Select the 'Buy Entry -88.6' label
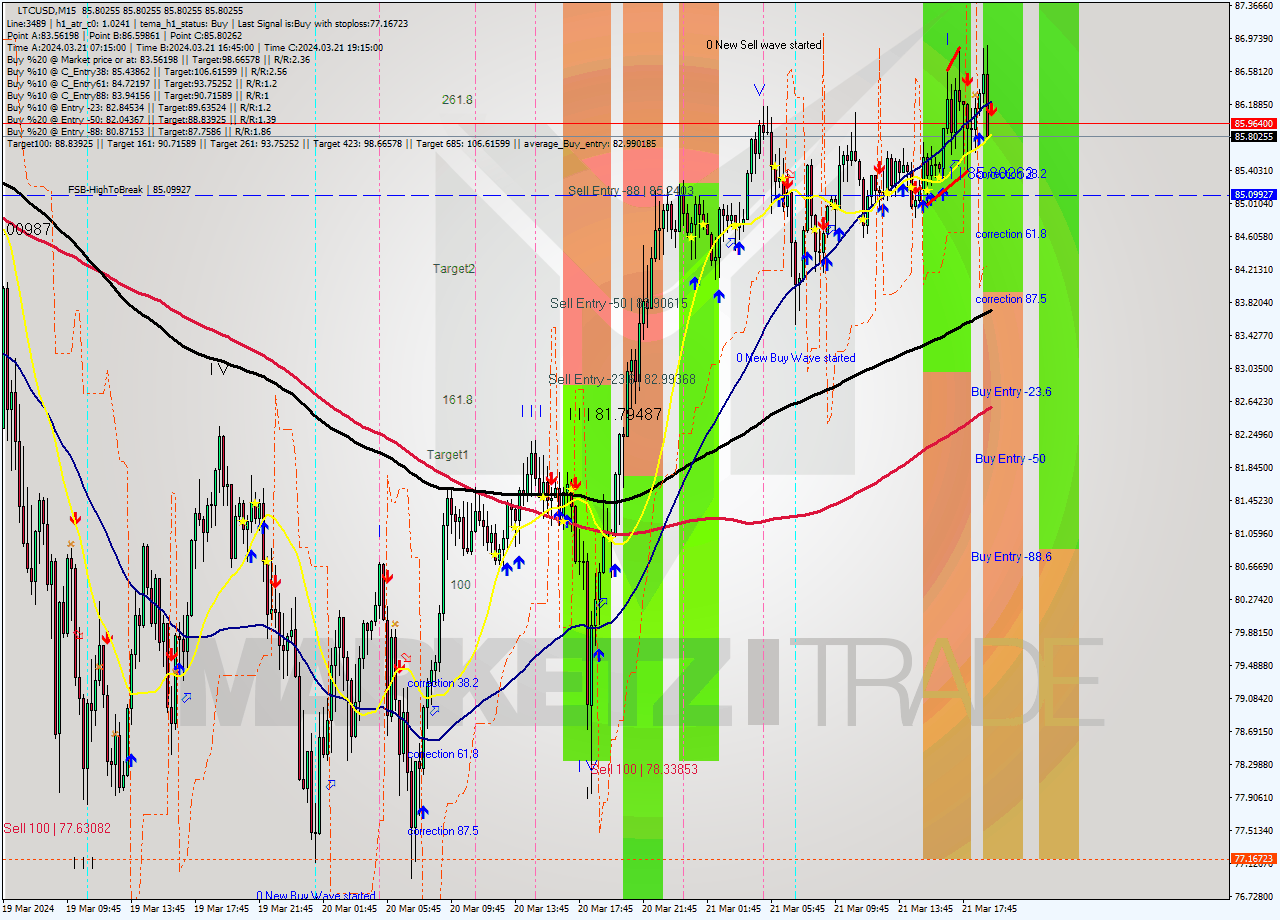This screenshot has height=920, width=1280. pyautogui.click(x=1011, y=557)
